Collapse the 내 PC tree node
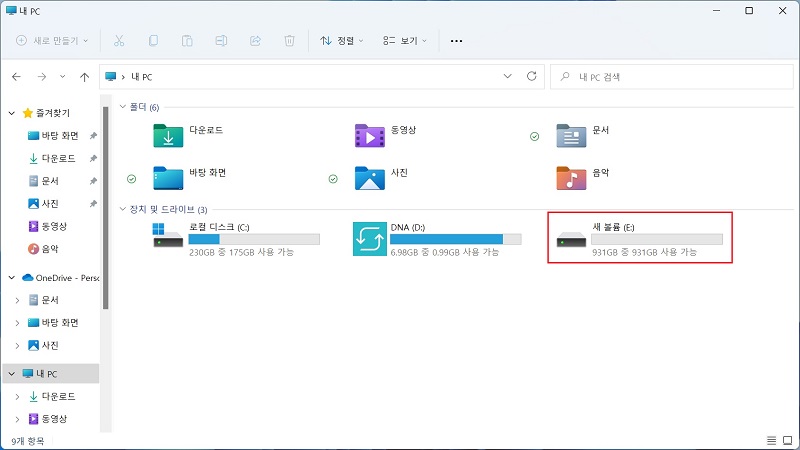 12,374
